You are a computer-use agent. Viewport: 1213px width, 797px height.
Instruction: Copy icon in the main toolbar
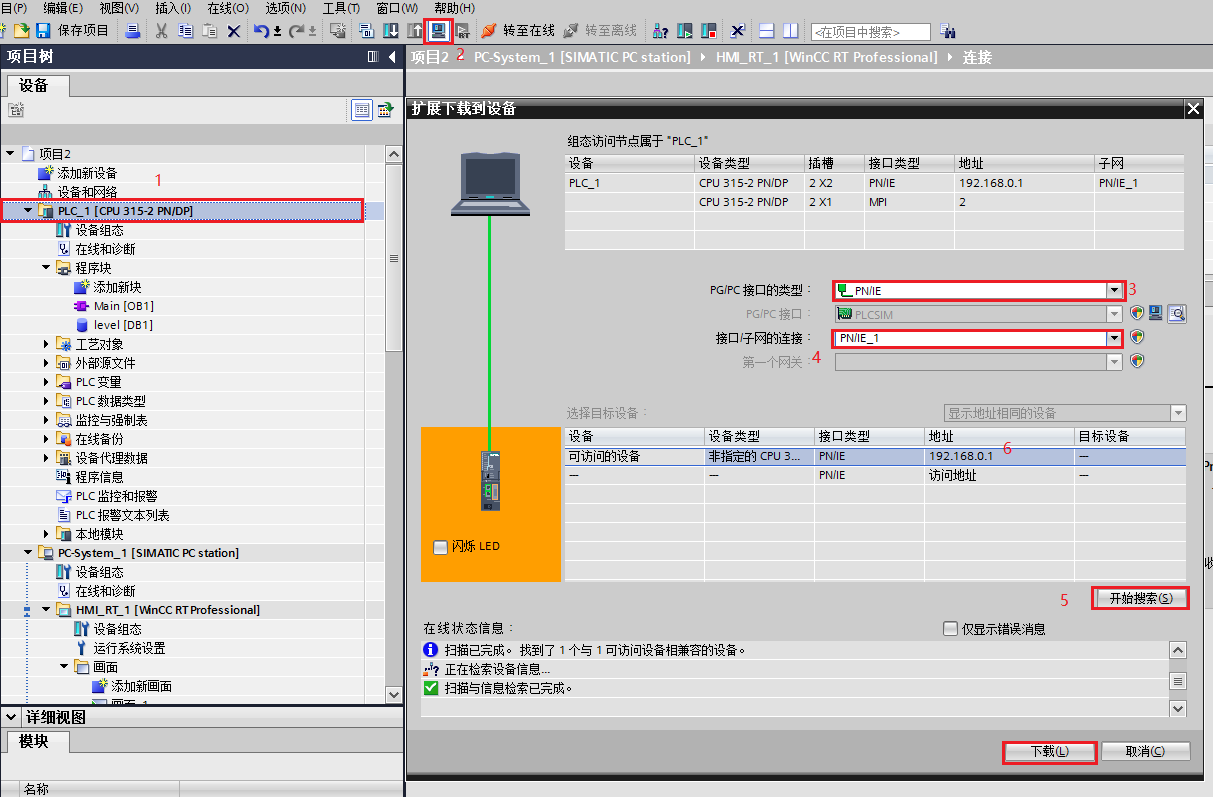[x=185, y=31]
